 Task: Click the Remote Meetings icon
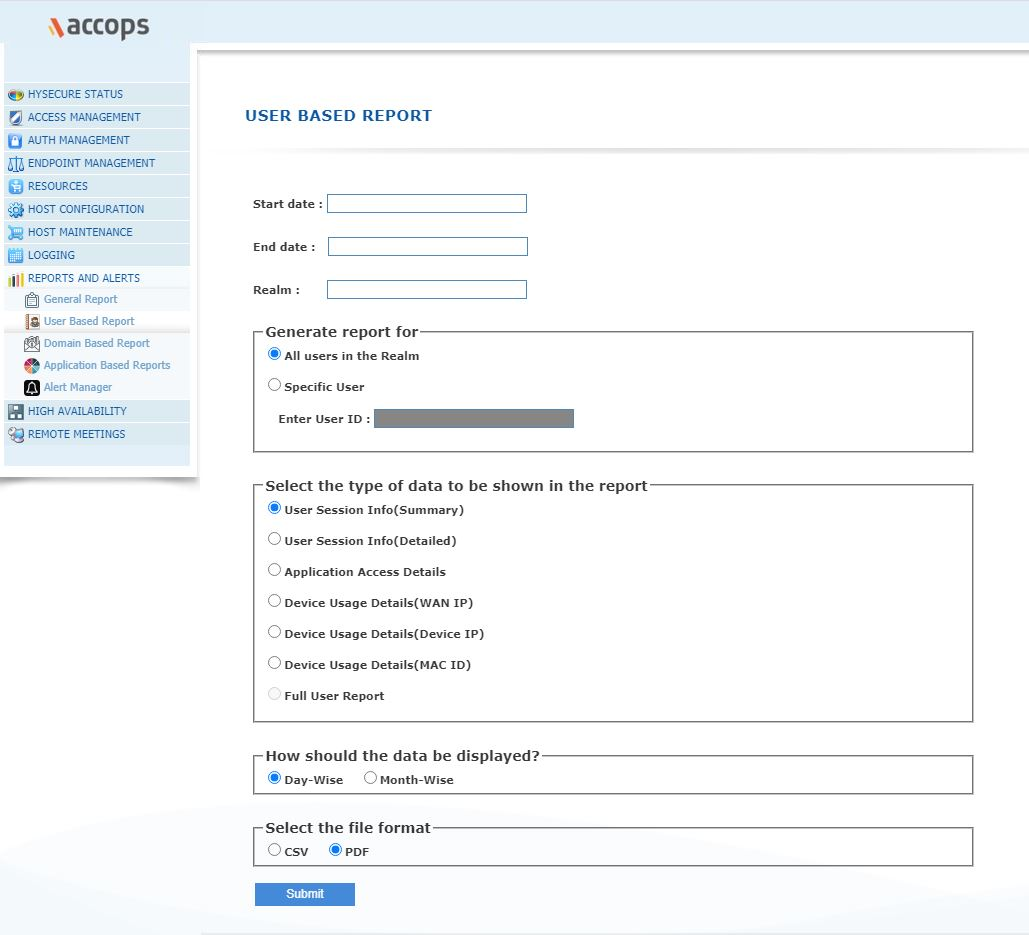click(16, 434)
